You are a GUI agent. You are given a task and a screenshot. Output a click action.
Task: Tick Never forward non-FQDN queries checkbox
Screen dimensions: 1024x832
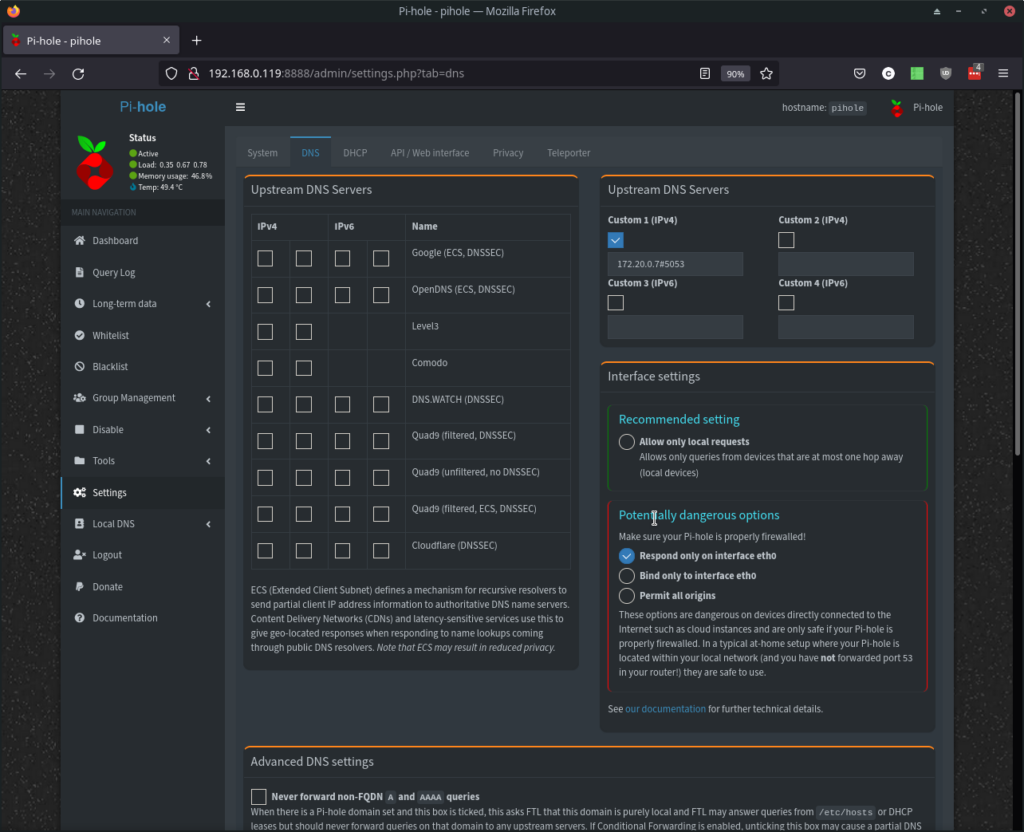tap(259, 797)
